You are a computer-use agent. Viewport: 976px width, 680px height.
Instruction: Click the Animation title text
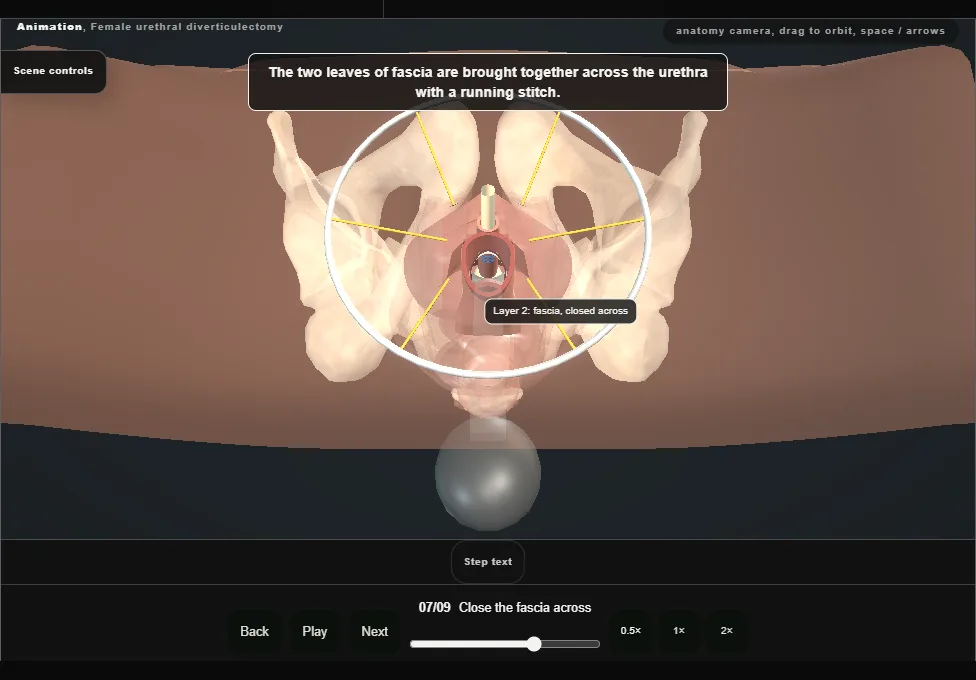coord(149,27)
